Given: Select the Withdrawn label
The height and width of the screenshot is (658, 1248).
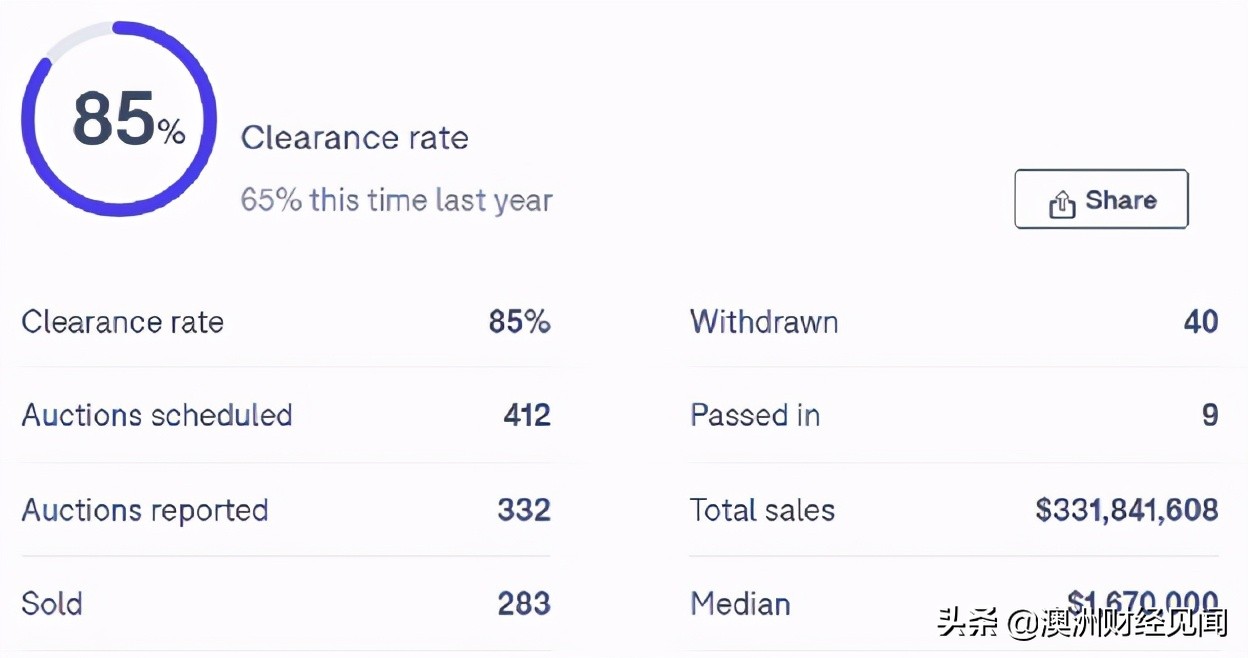Looking at the screenshot, I should 764,322.
